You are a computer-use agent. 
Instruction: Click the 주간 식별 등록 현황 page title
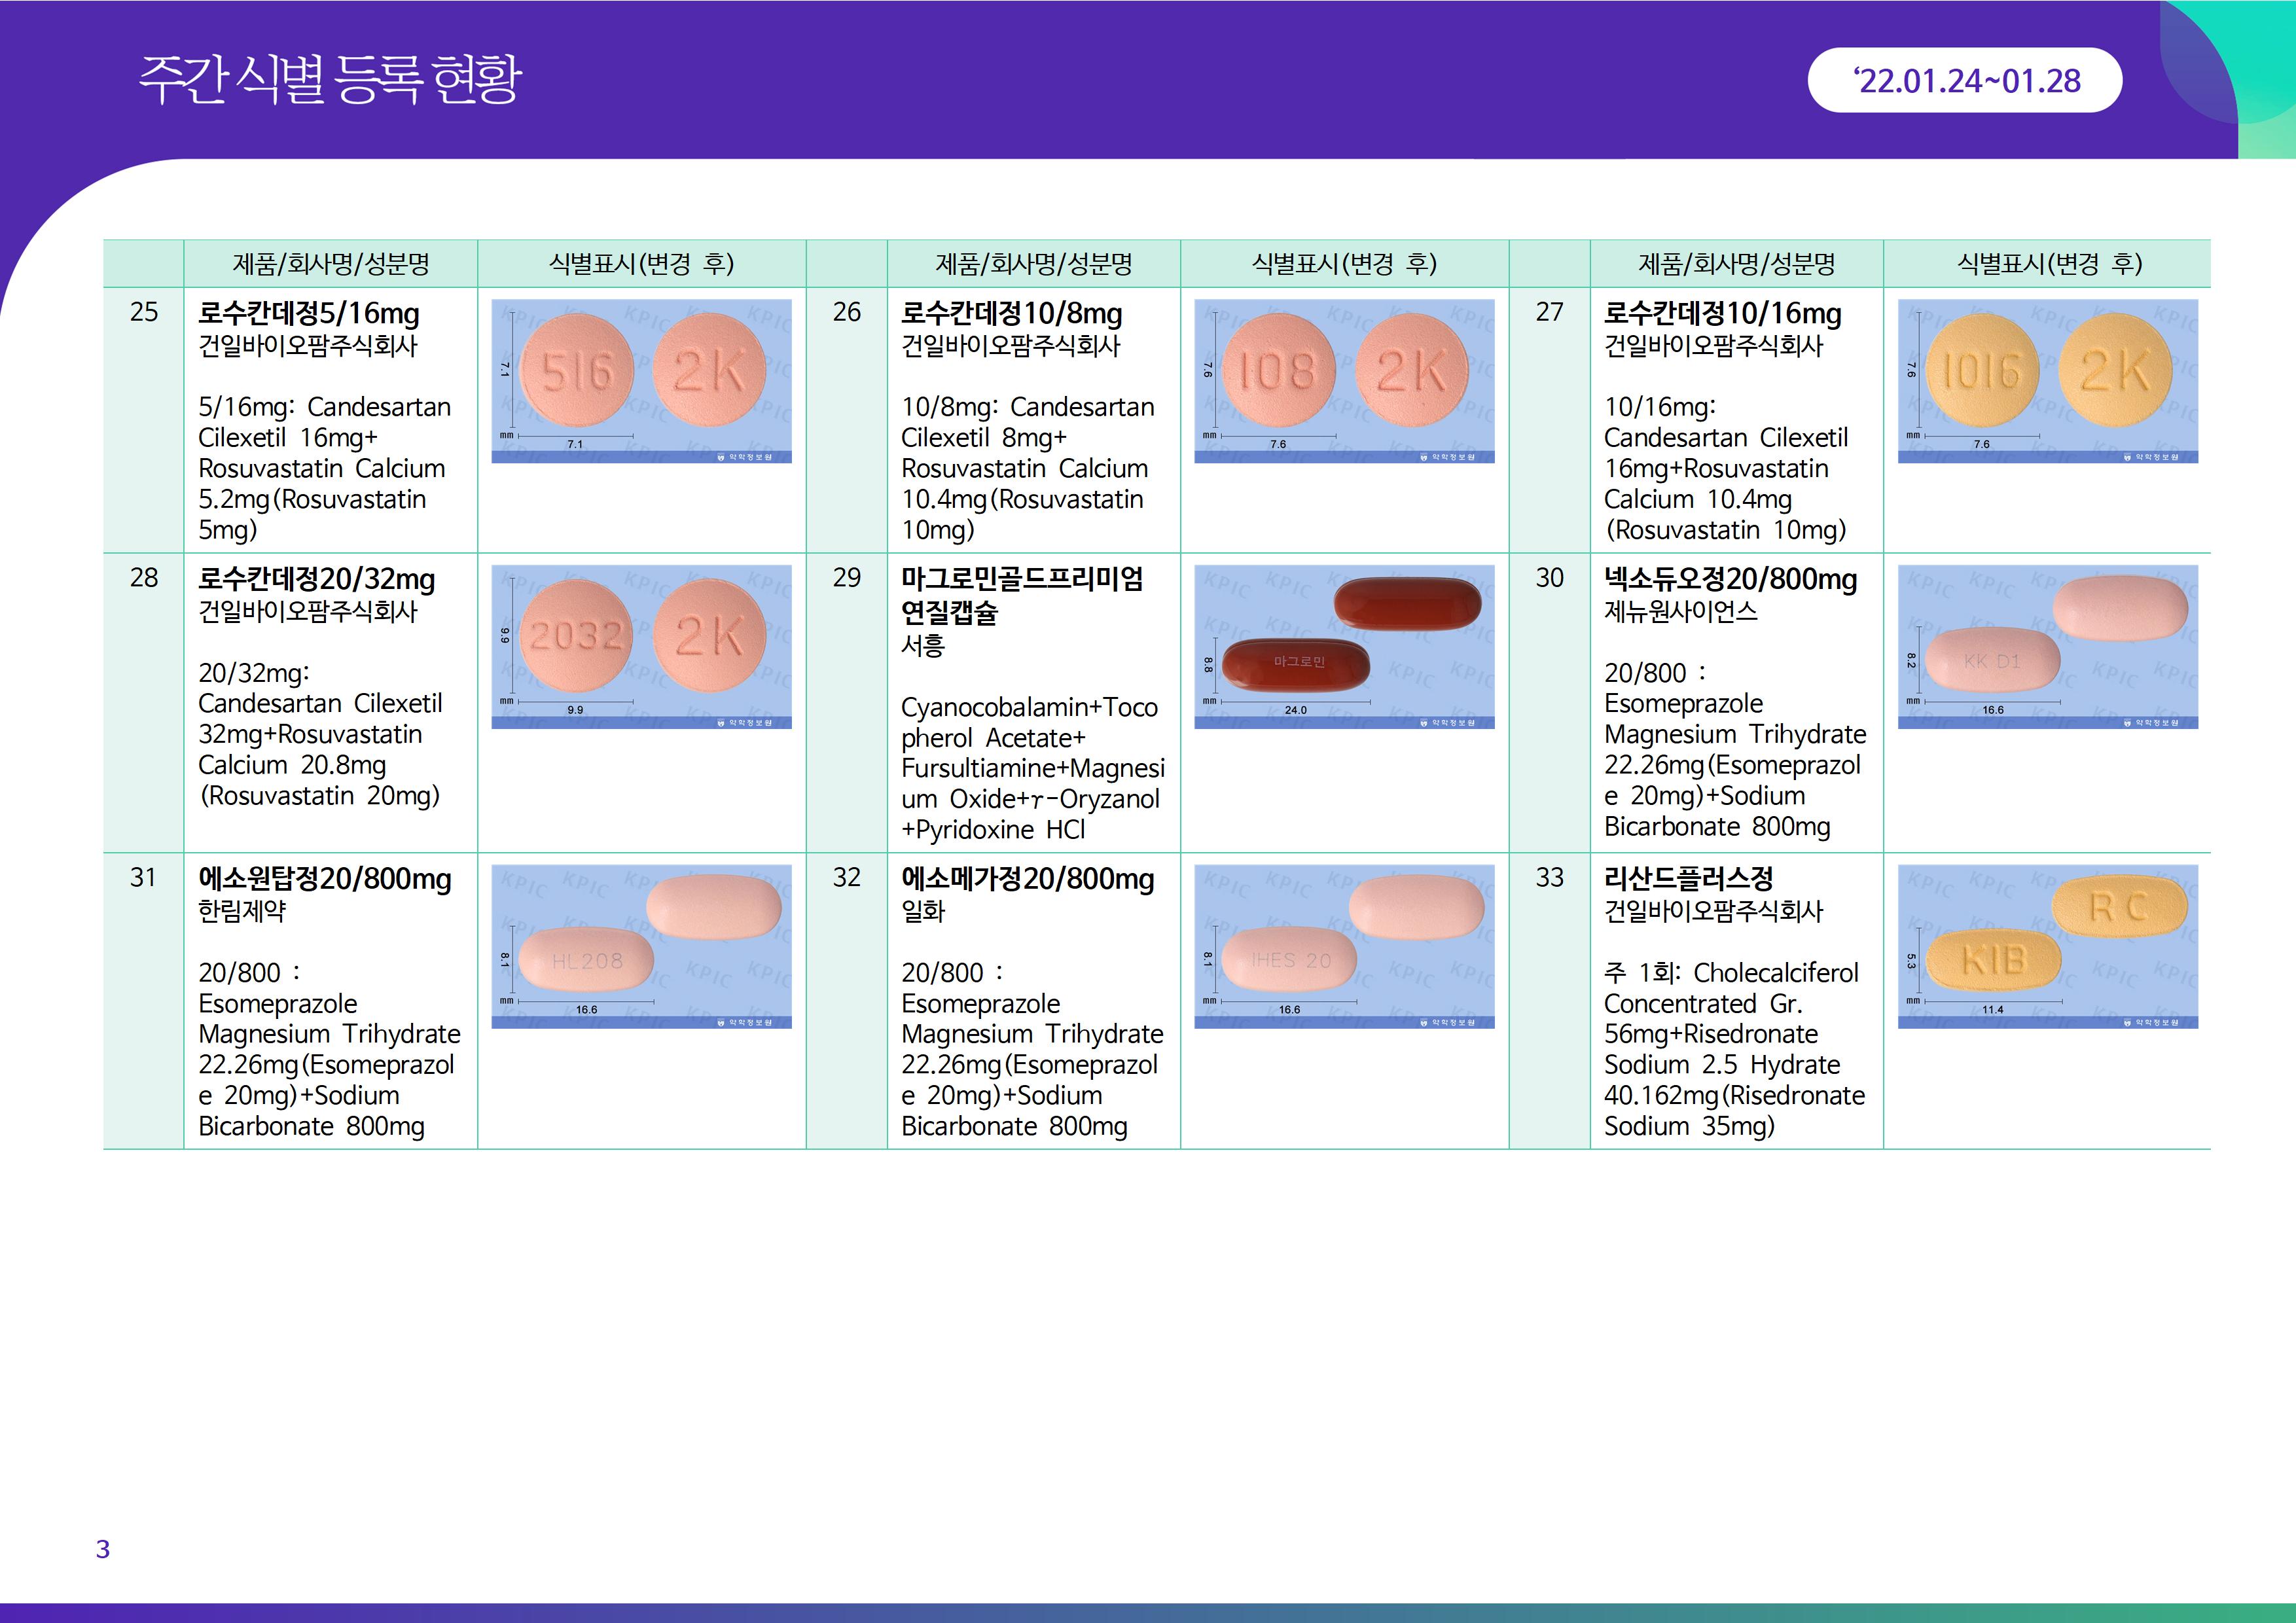(330, 80)
